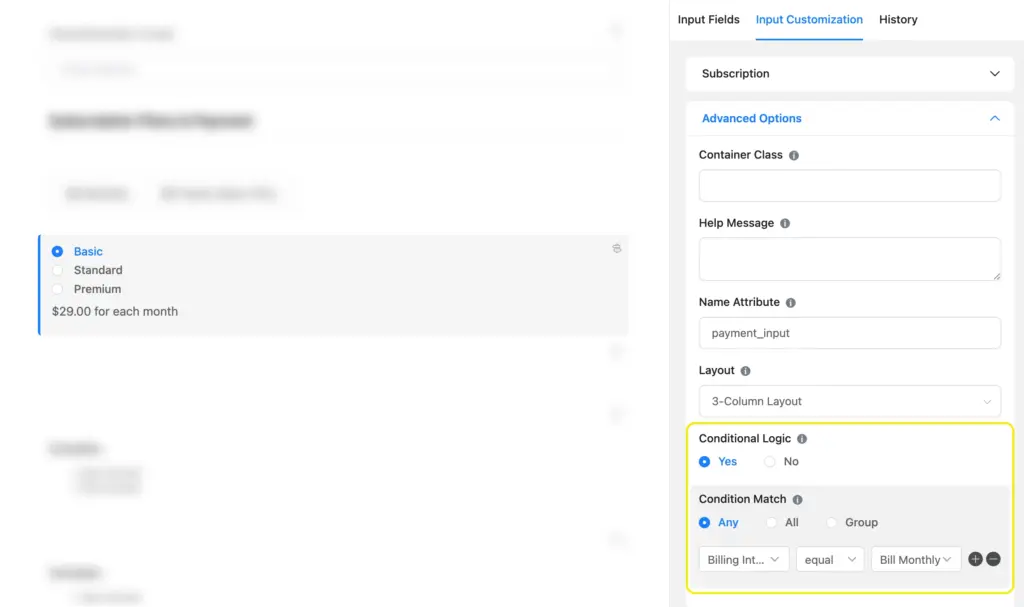Image resolution: width=1024 pixels, height=607 pixels.
Task: Select the All condition match option
Action: tap(771, 523)
